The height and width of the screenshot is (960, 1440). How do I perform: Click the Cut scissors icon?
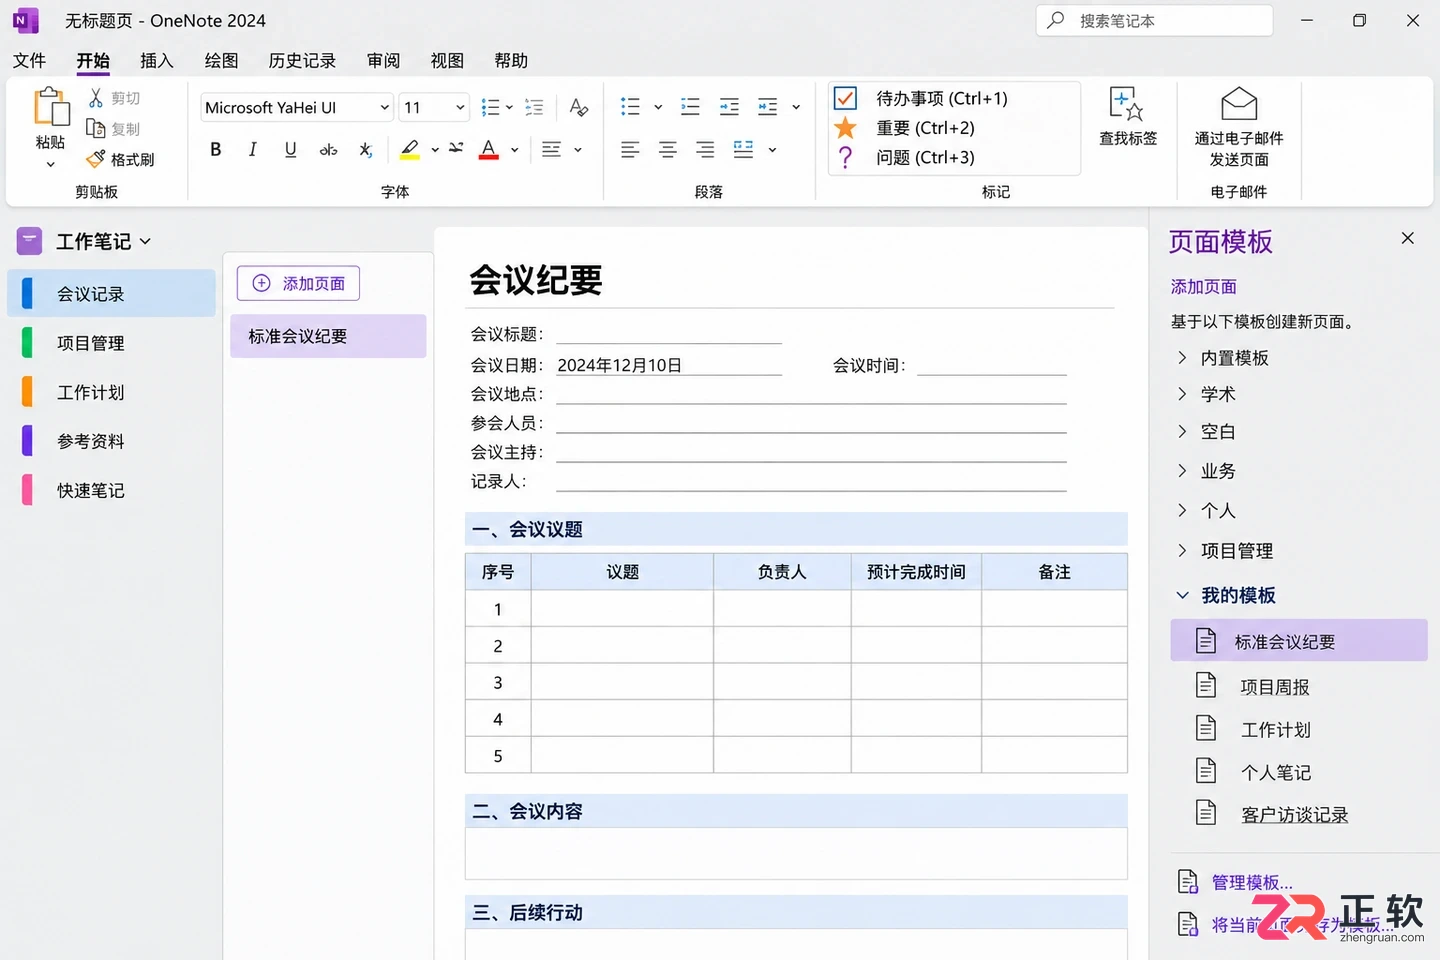(x=96, y=98)
